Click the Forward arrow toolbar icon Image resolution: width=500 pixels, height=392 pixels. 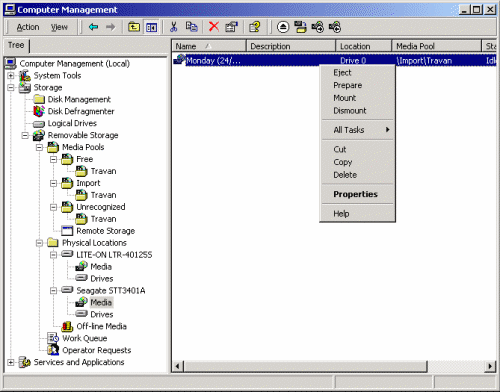tap(110, 27)
